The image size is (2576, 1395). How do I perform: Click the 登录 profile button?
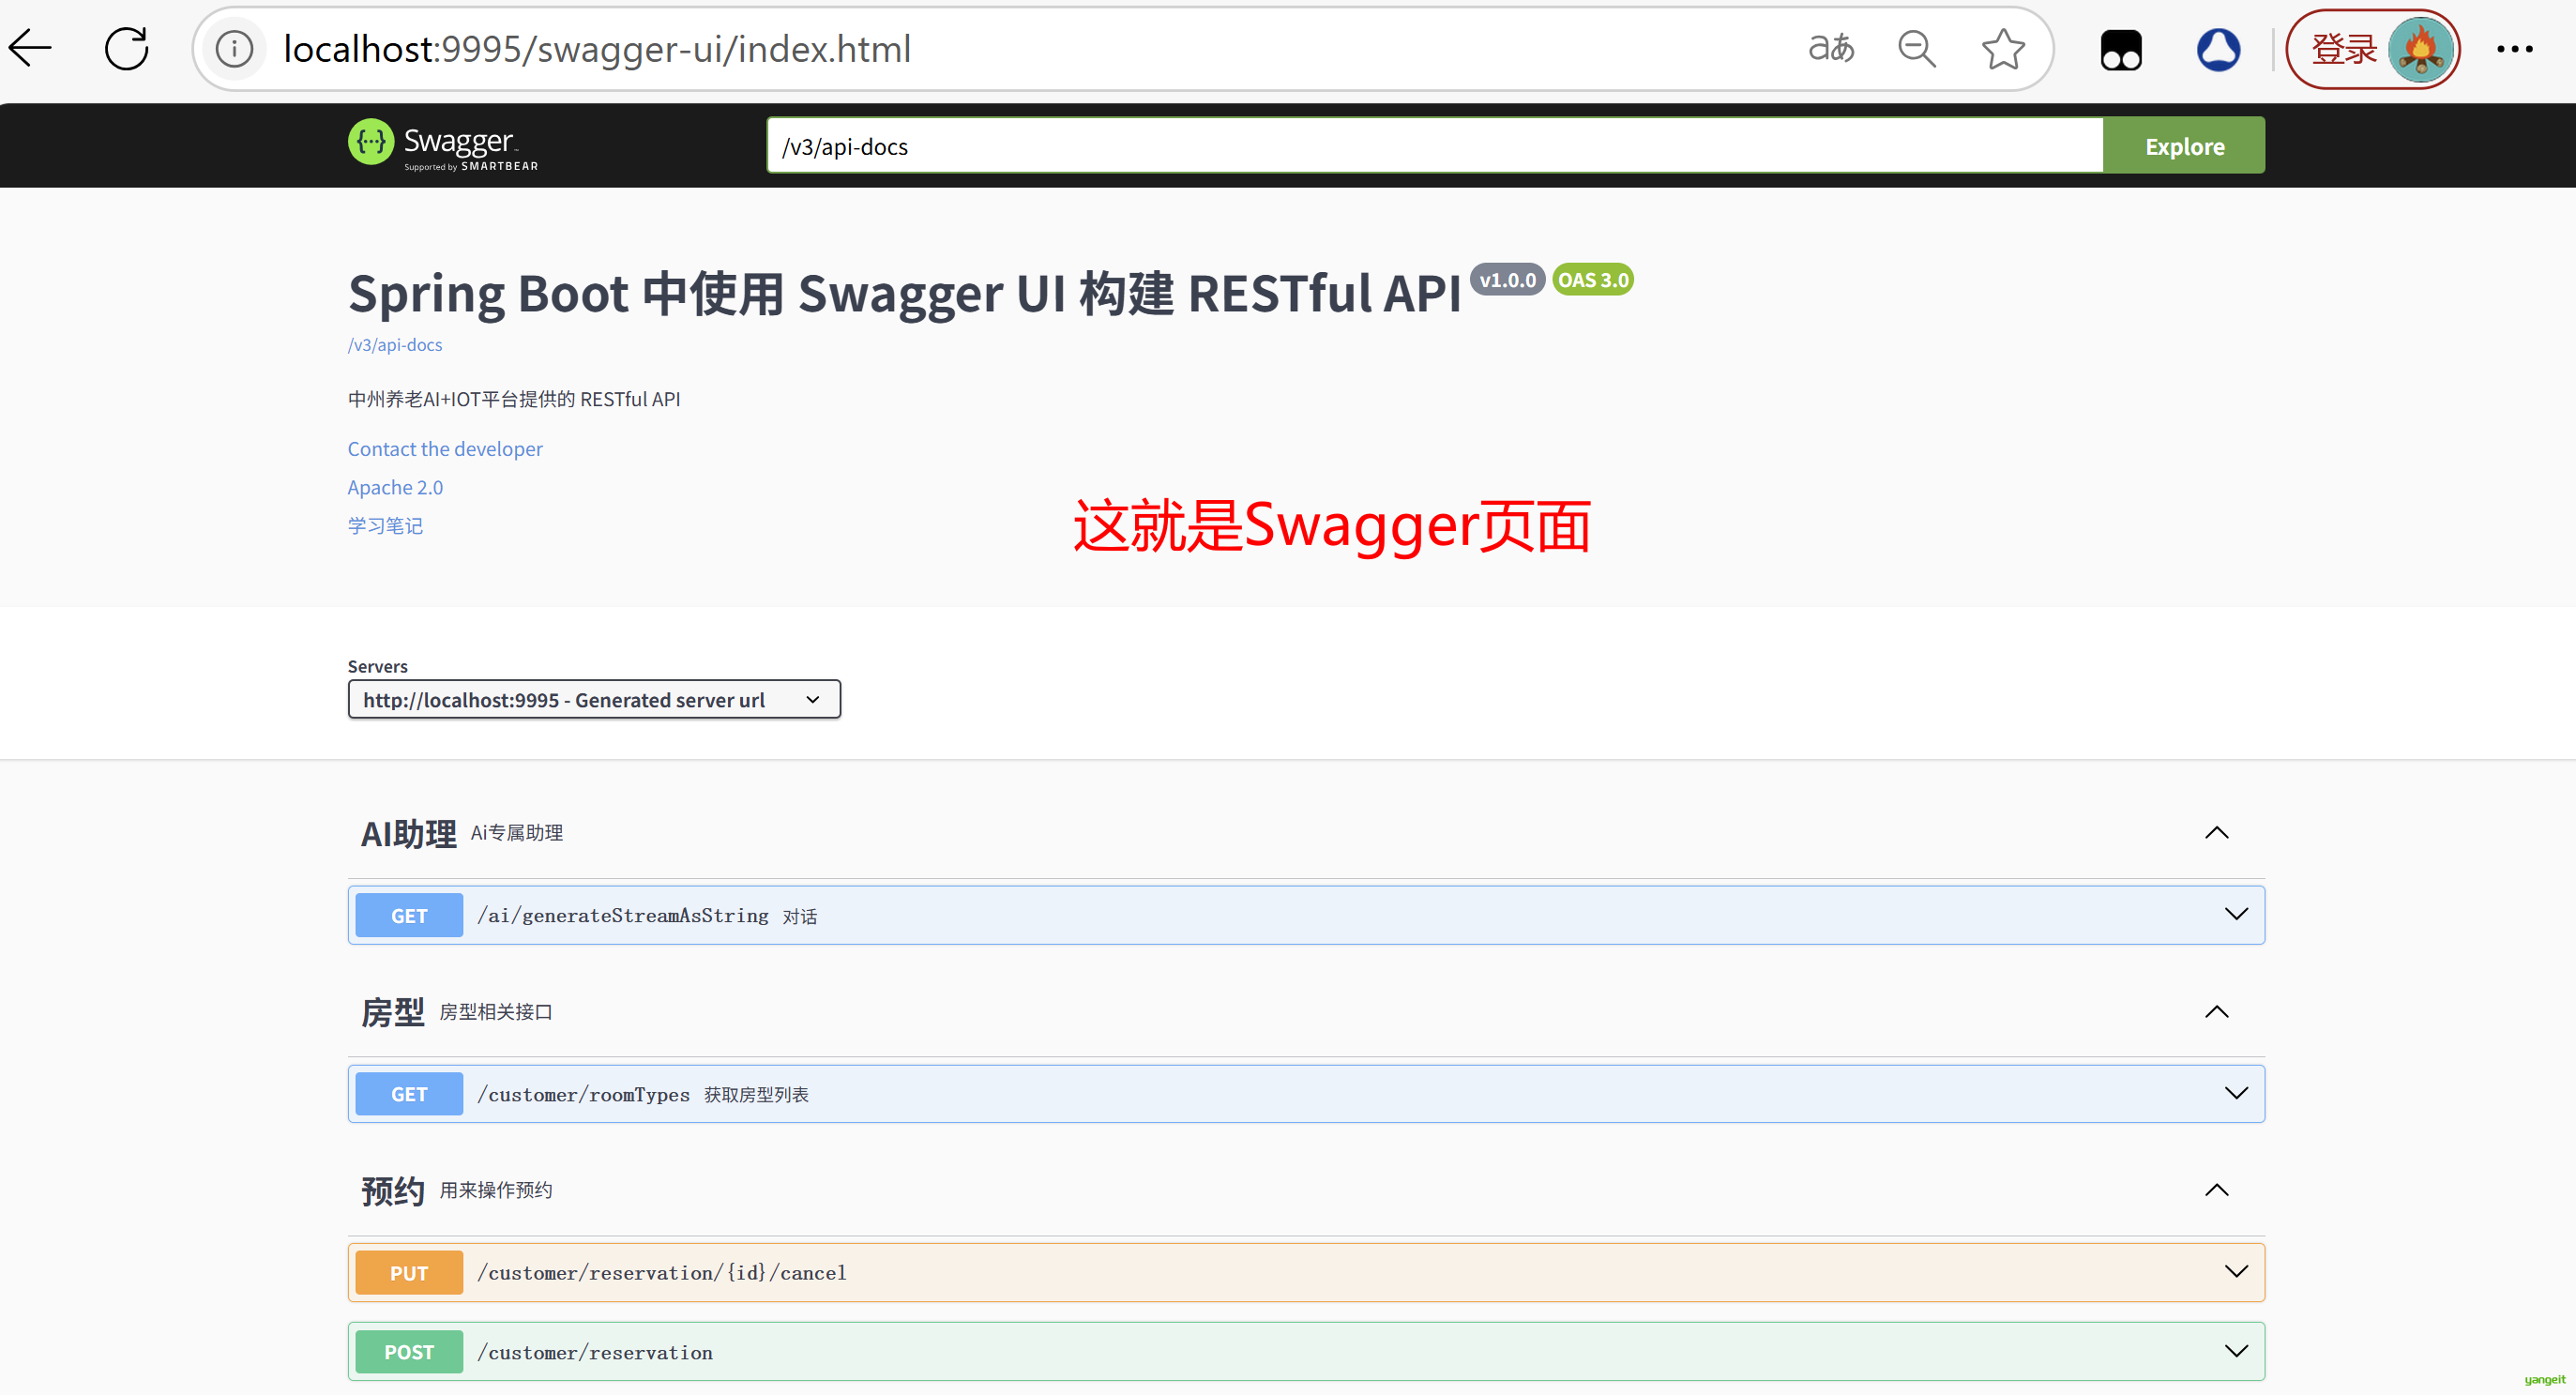click(x=2373, y=49)
